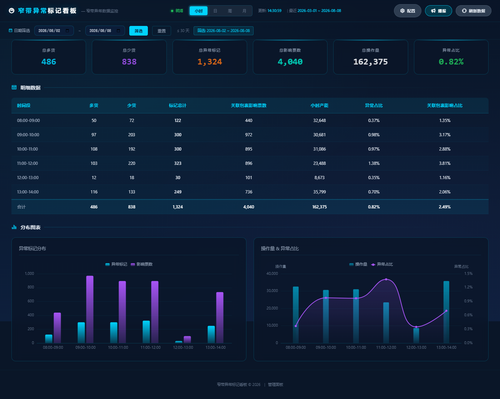Click the table percentage 3.81%
Screen dimensions: 500x399
click(x=445, y=163)
